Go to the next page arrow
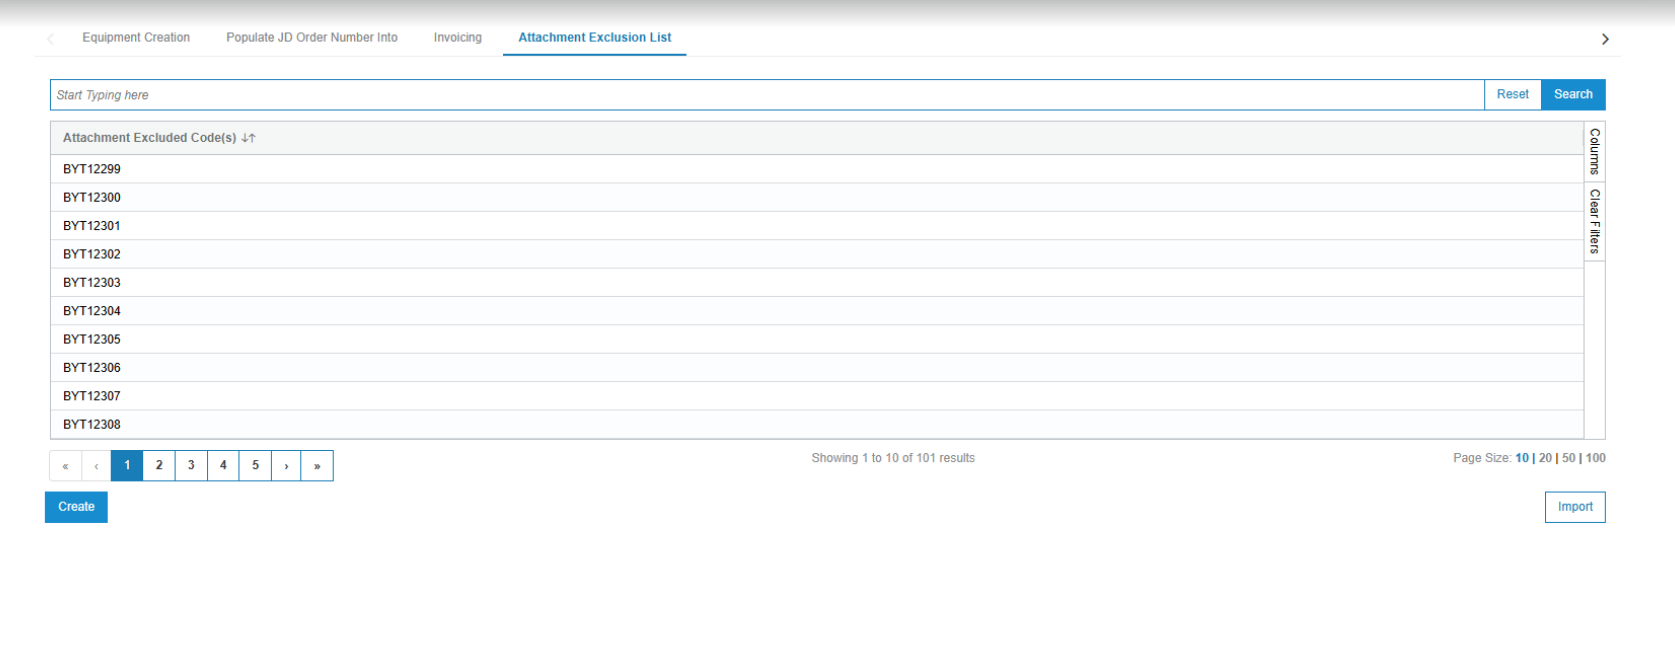Viewport: 1675px width, 663px height. pos(286,466)
